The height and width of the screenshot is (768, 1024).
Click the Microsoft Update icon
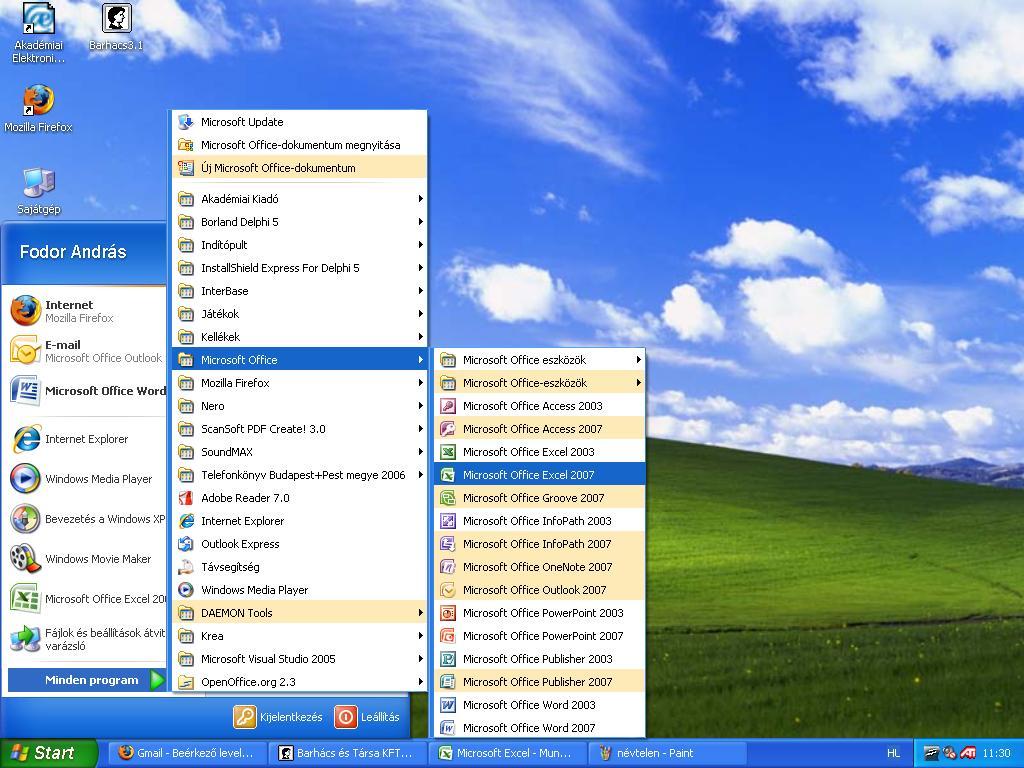point(186,122)
